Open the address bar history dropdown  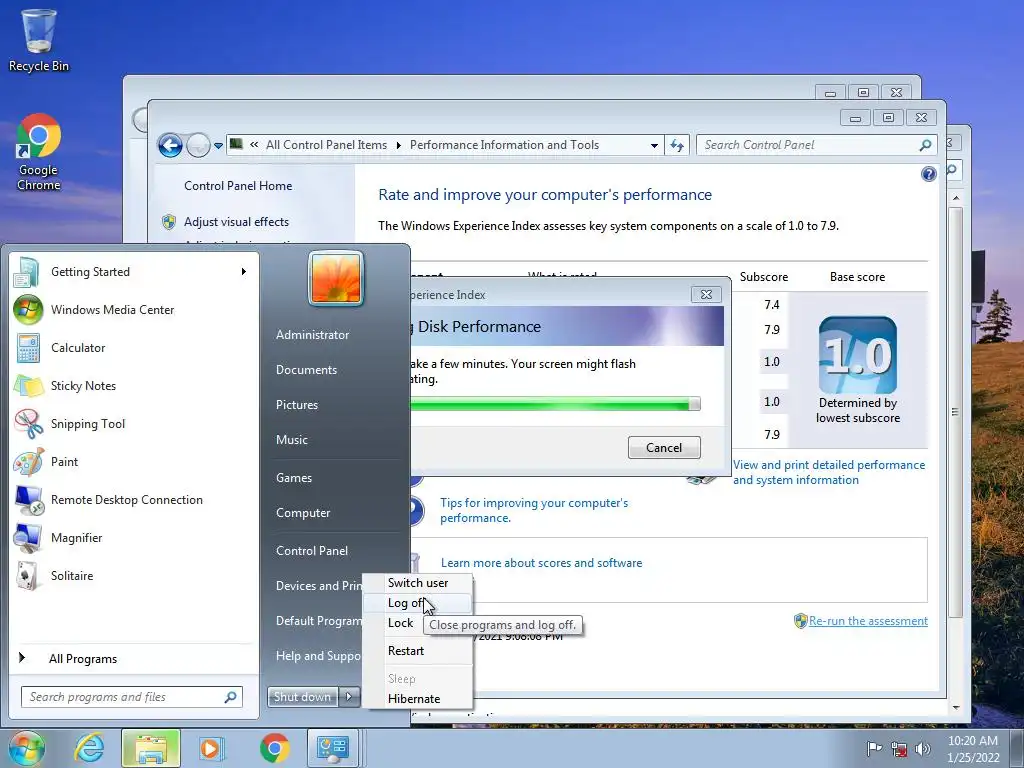[x=654, y=146]
